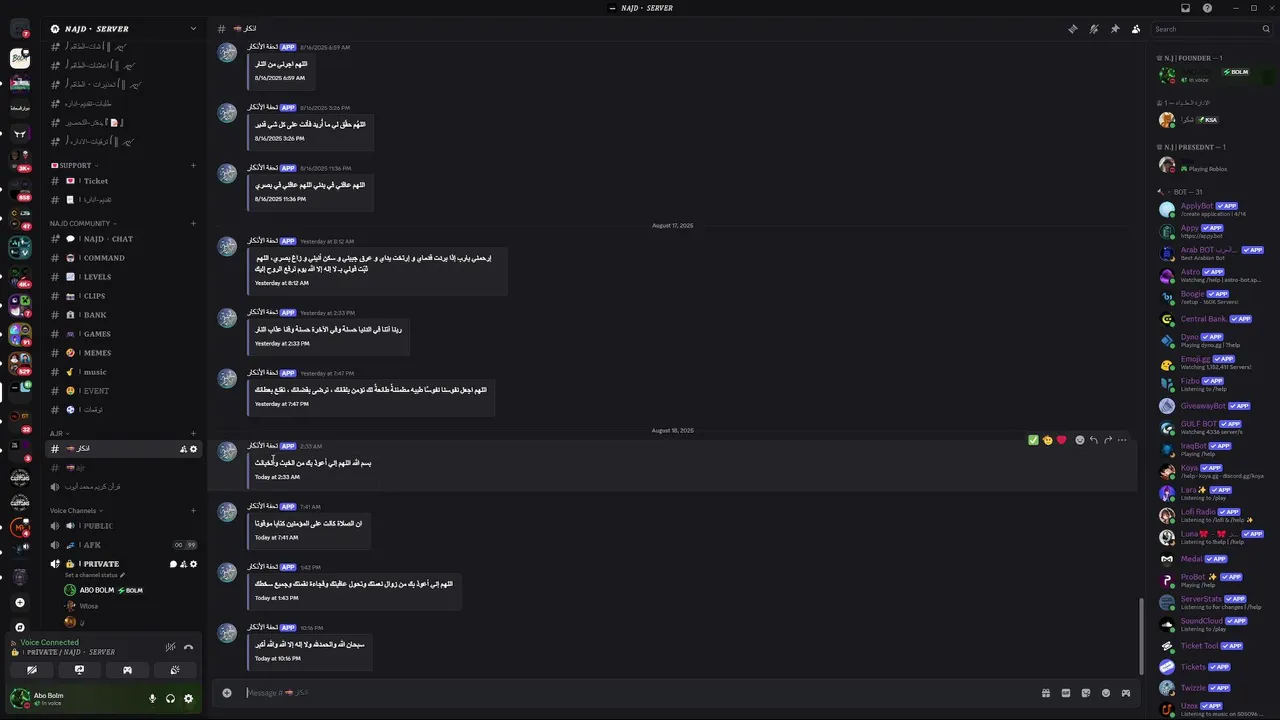The image size is (1280, 720).
Task: Open User Settings gear beside Abo Bolm
Action: (188, 699)
